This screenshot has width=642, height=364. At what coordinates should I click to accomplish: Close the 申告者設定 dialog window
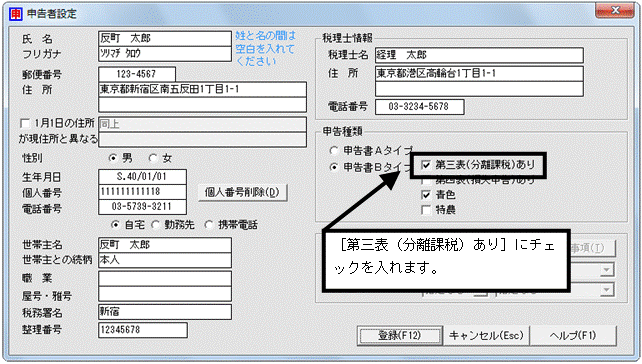click(615, 11)
